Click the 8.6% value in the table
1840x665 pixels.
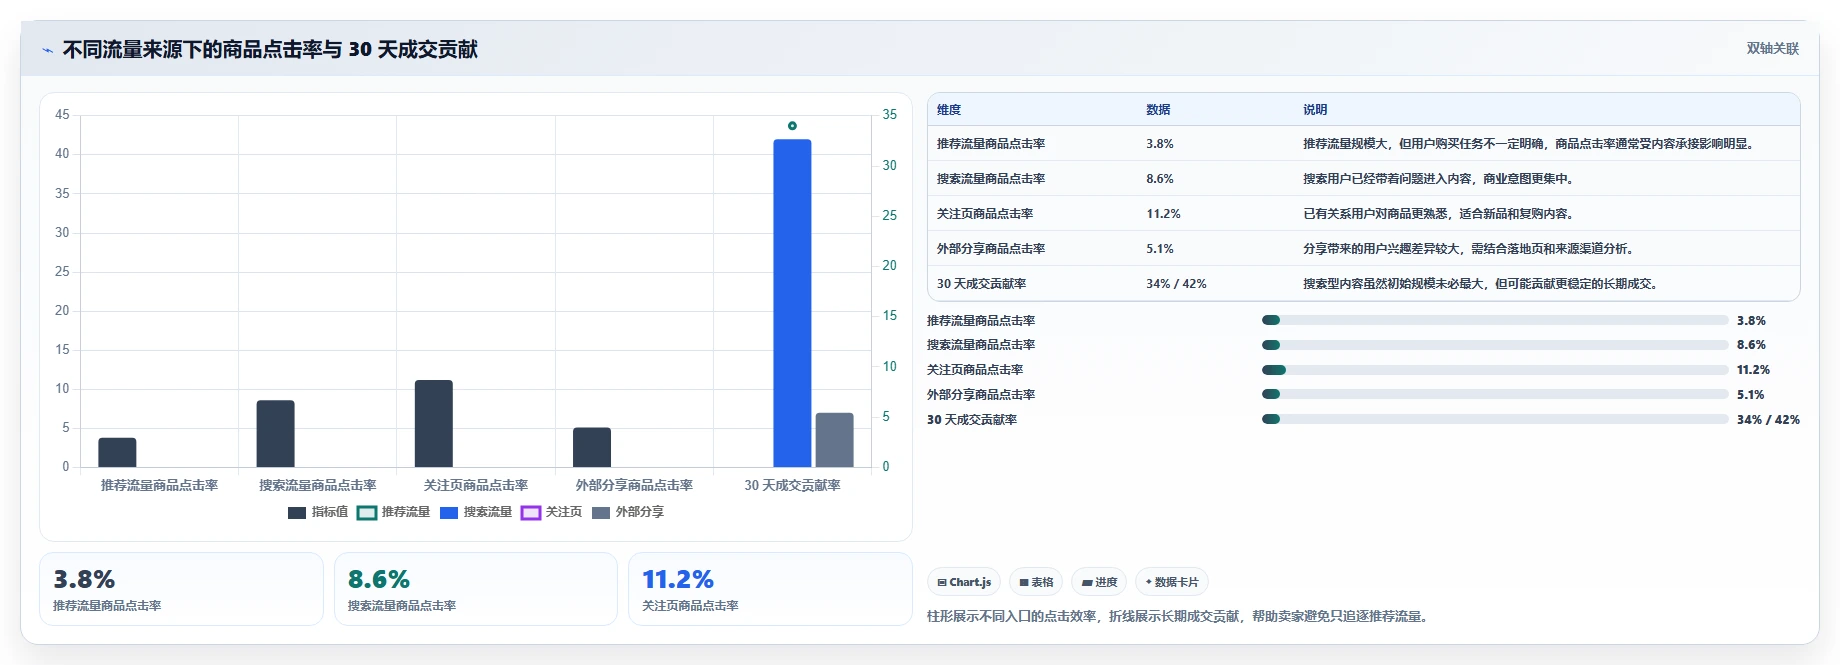1160,179
